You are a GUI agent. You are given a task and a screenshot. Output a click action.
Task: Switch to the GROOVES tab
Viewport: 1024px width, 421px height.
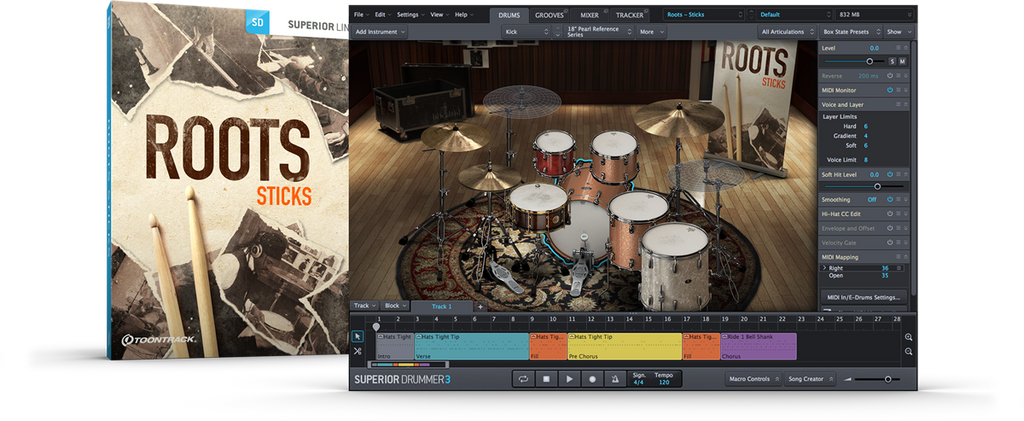pos(549,15)
